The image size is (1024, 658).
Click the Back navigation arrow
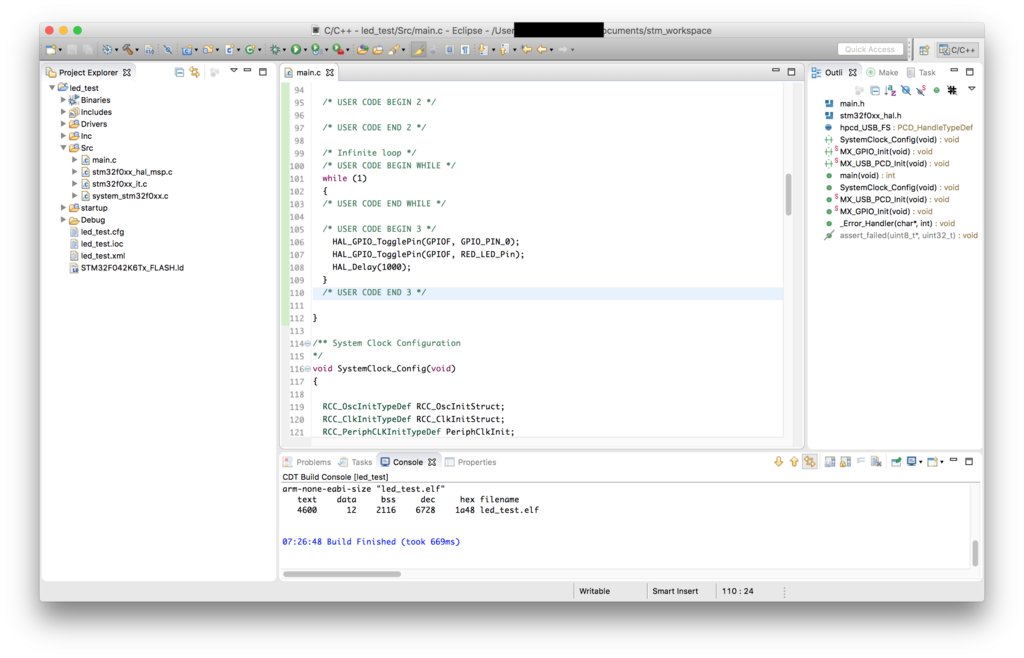(542, 50)
